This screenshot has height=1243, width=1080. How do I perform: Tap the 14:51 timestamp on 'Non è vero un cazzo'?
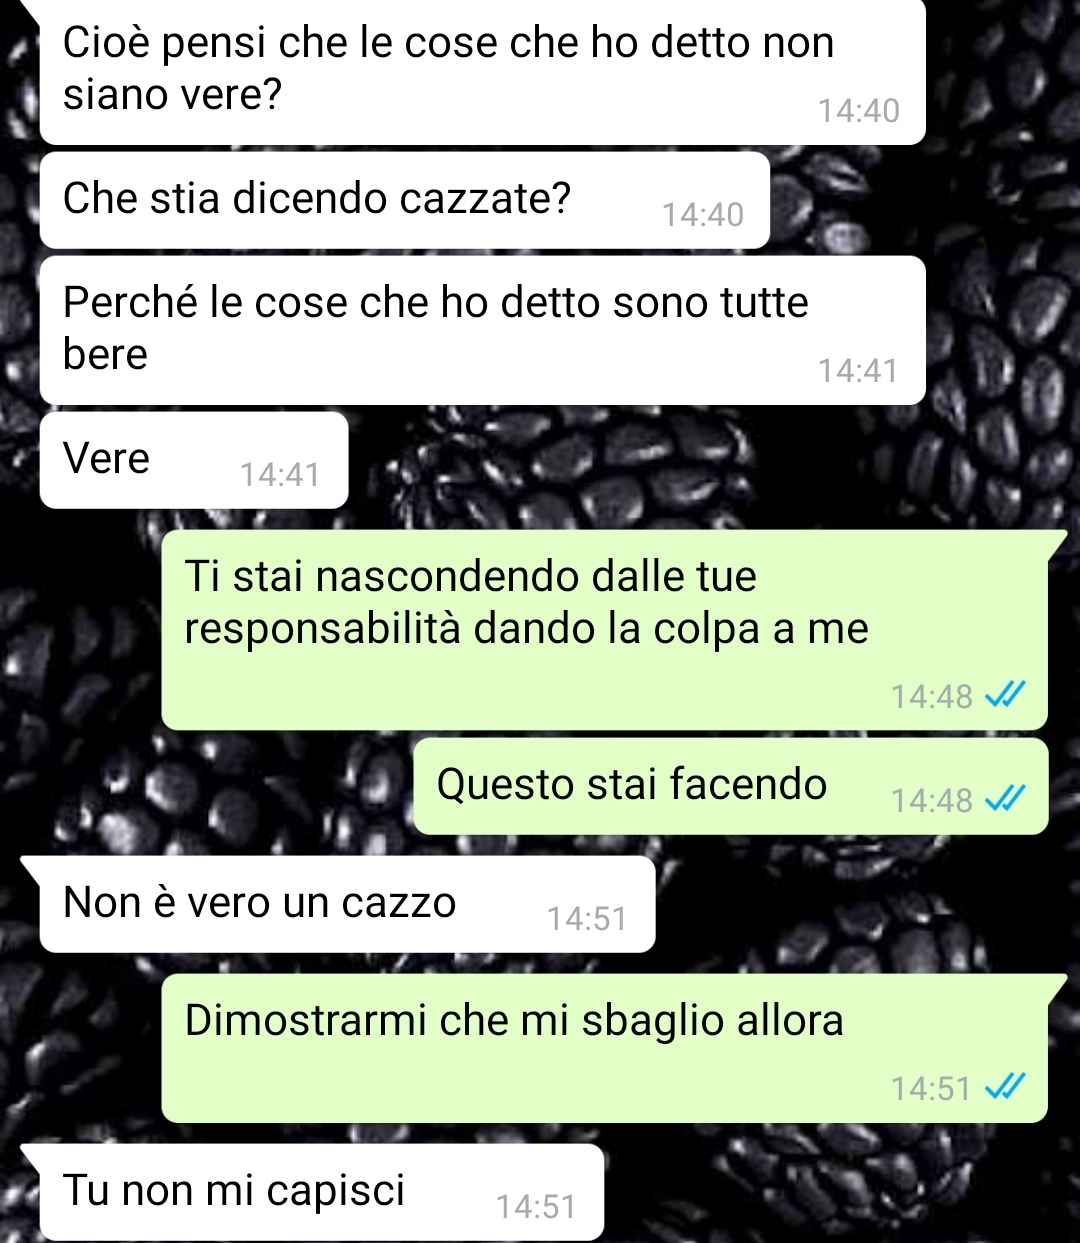click(587, 919)
